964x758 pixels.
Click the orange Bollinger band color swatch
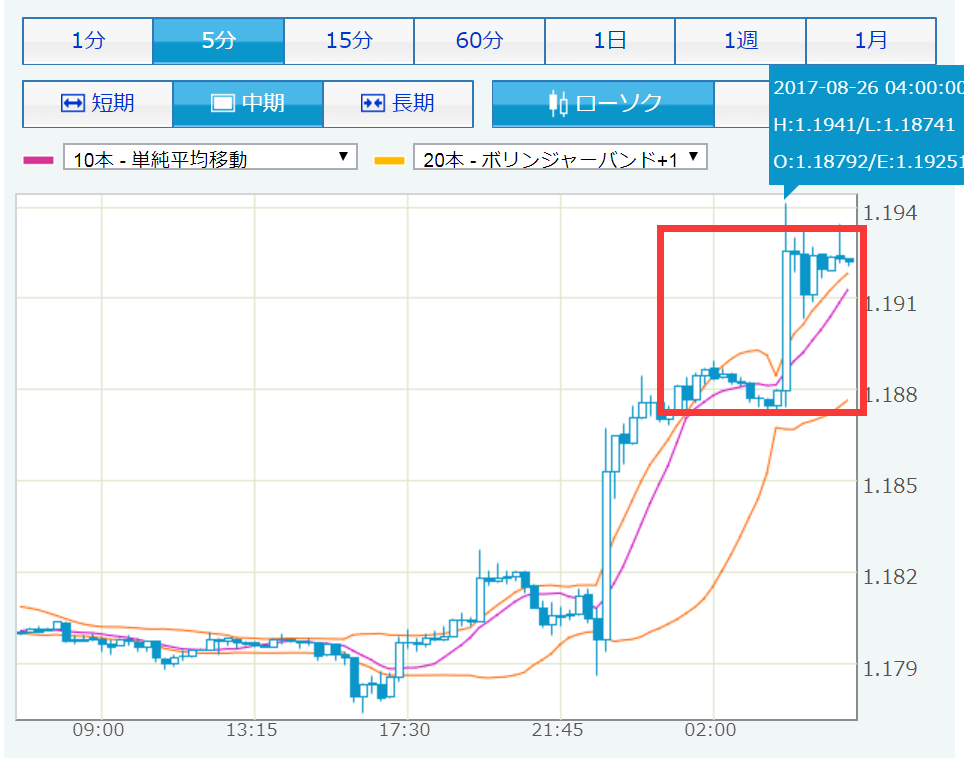[x=389, y=160]
